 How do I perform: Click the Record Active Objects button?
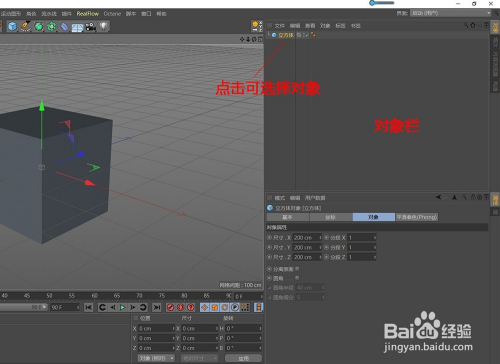click(x=171, y=307)
